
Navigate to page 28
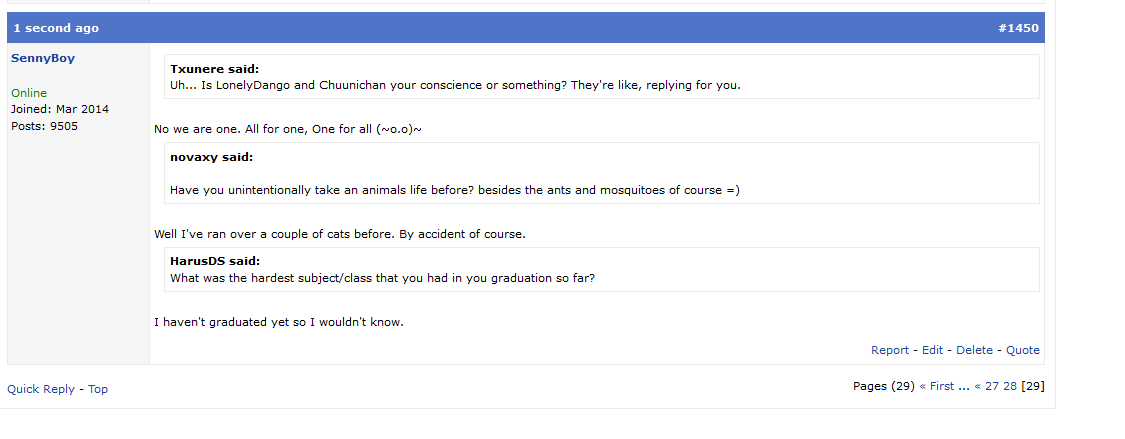tap(1010, 386)
